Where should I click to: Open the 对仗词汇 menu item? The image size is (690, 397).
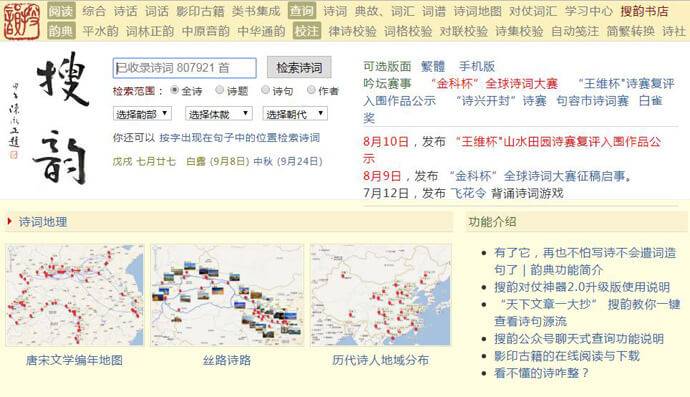[533, 11]
